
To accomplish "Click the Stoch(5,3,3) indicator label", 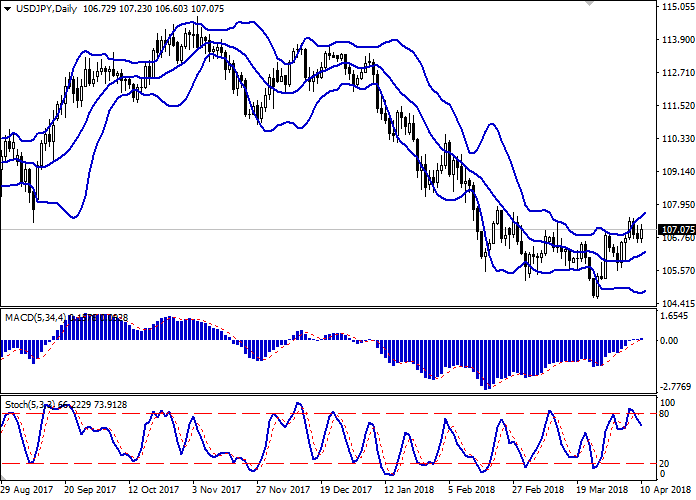I will pyautogui.click(x=32, y=403).
